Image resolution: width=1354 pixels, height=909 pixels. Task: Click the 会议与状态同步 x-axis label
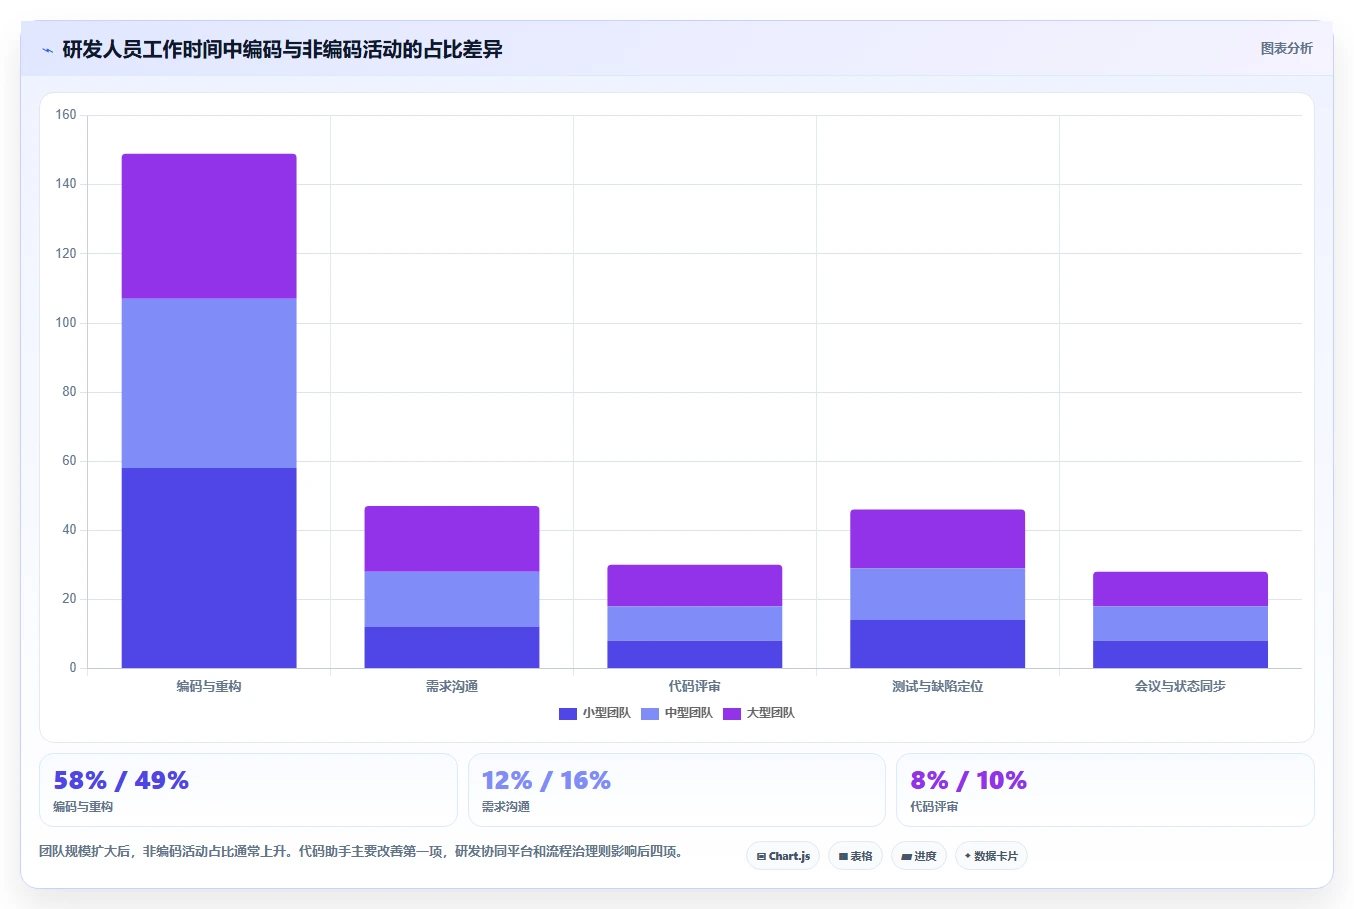coord(1181,686)
